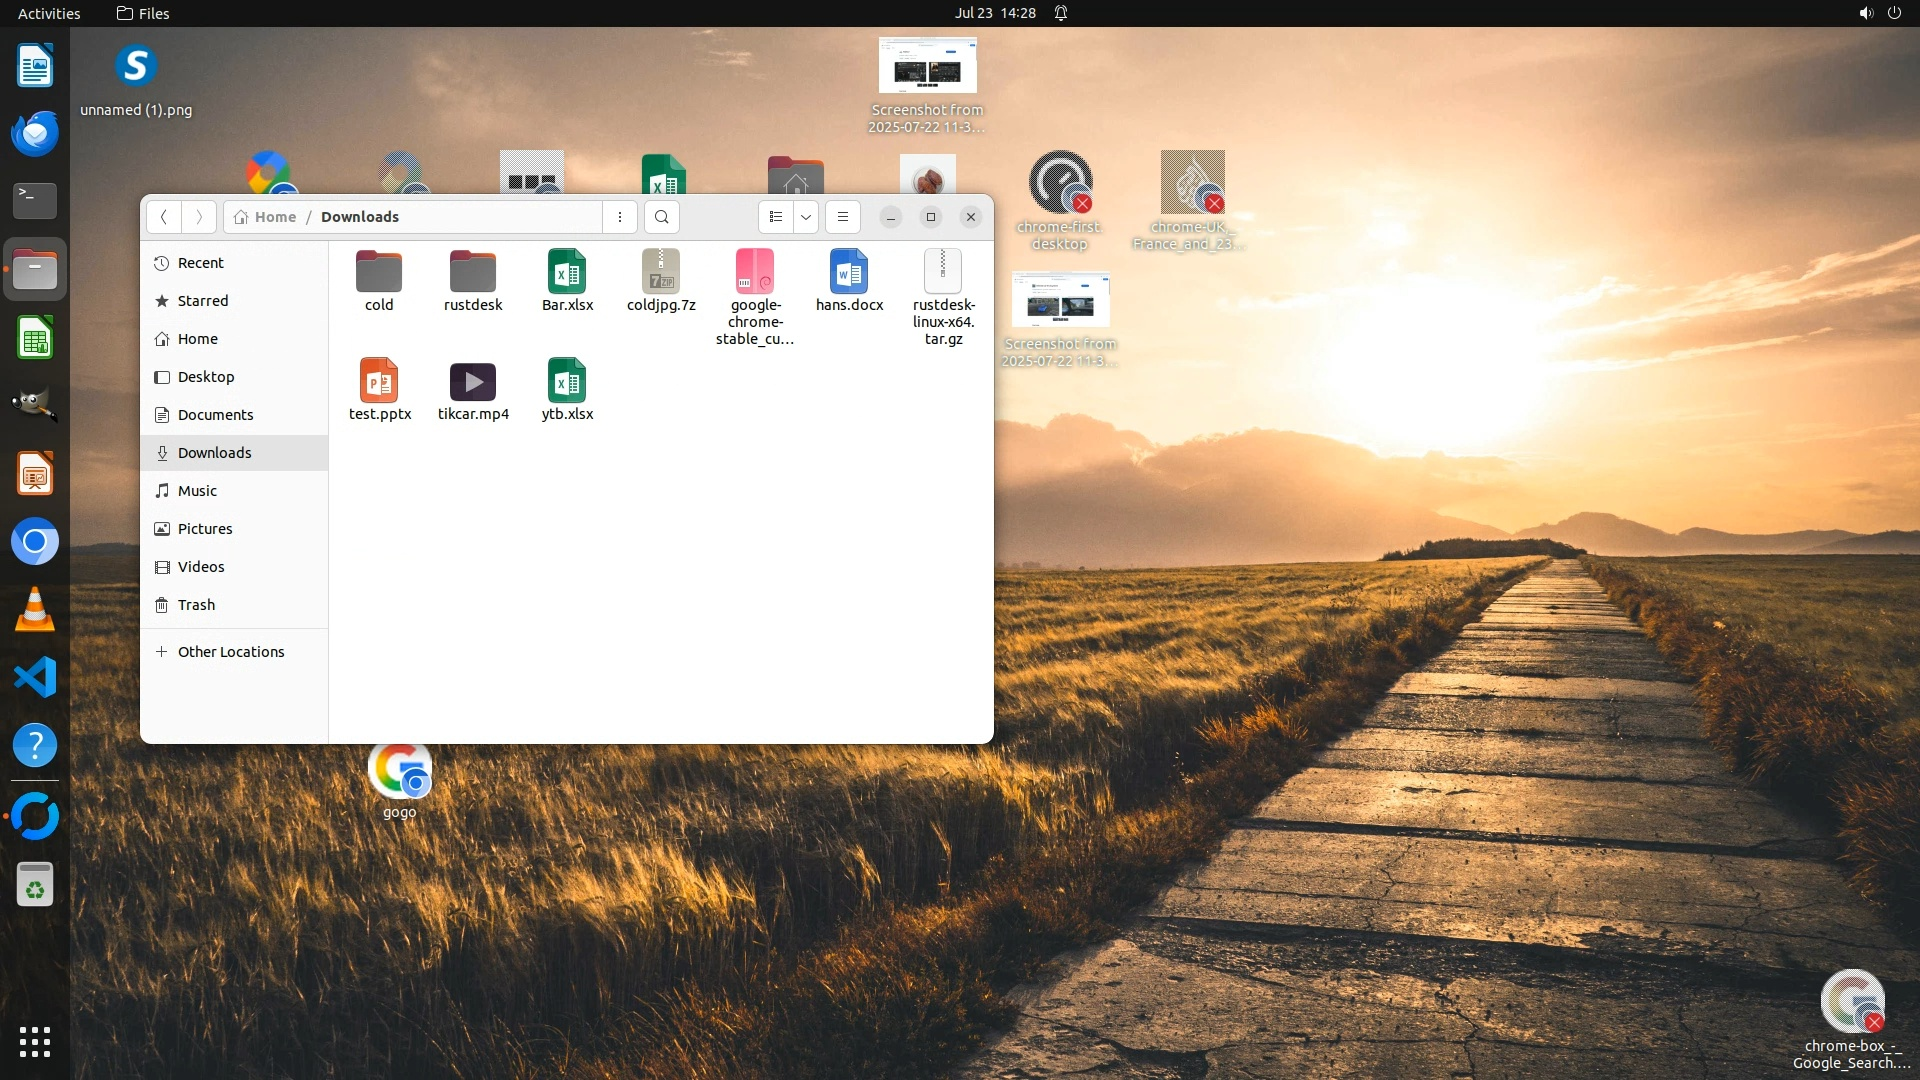Select Starred in the sidebar

tap(202, 301)
